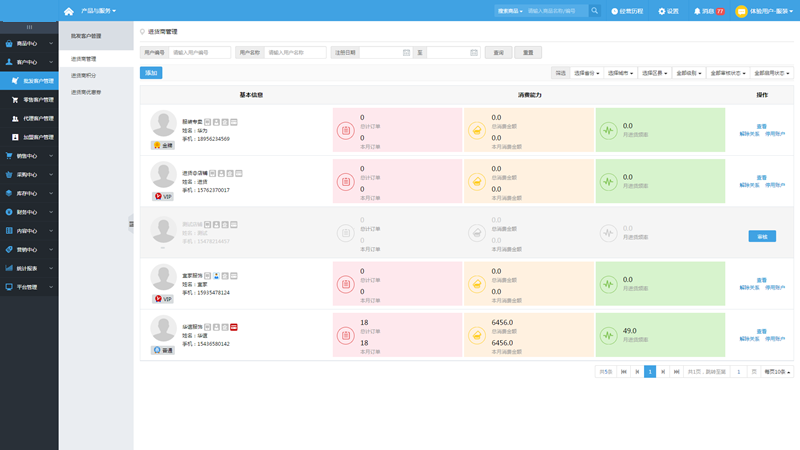The height and width of the screenshot is (450, 800).
Task: Open the 选择区县 district filter
Action: tap(655, 73)
